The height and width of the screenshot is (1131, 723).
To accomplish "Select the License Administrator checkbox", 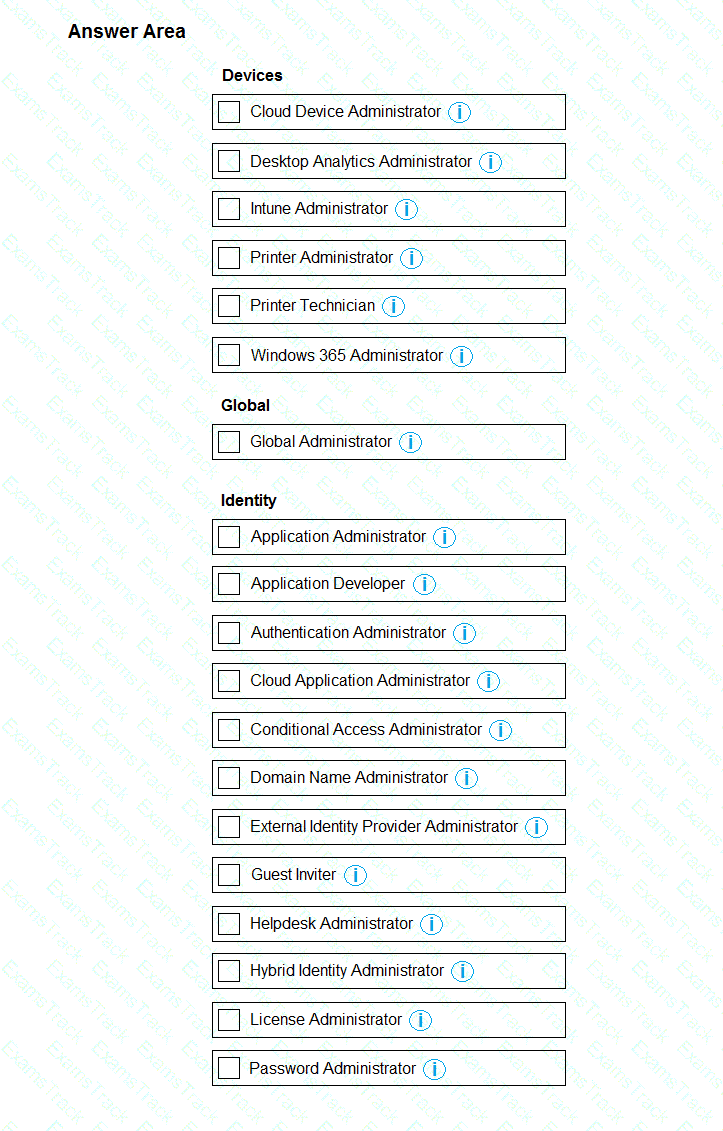I will coord(229,1020).
